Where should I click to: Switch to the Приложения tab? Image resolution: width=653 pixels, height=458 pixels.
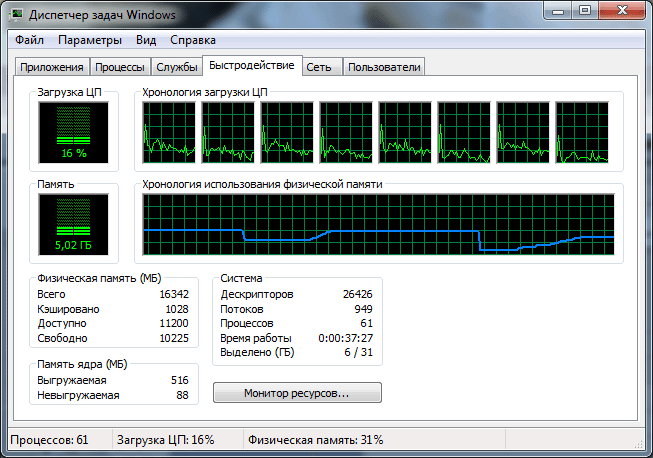(52, 67)
